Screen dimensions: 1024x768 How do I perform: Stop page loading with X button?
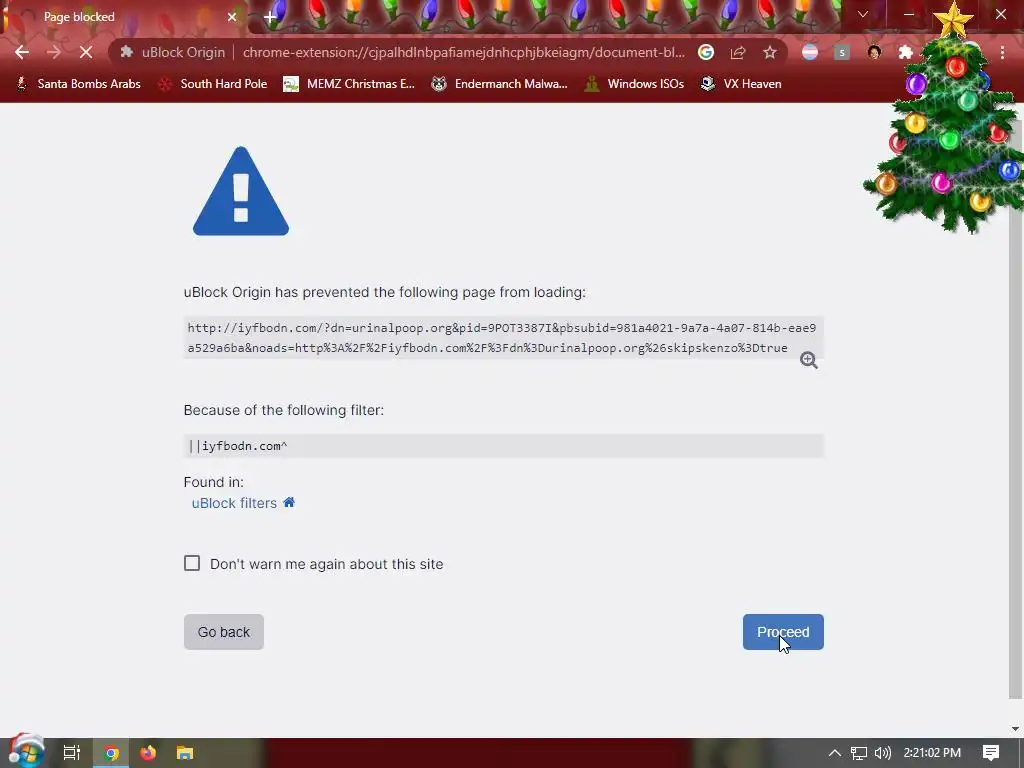pyautogui.click(x=86, y=52)
